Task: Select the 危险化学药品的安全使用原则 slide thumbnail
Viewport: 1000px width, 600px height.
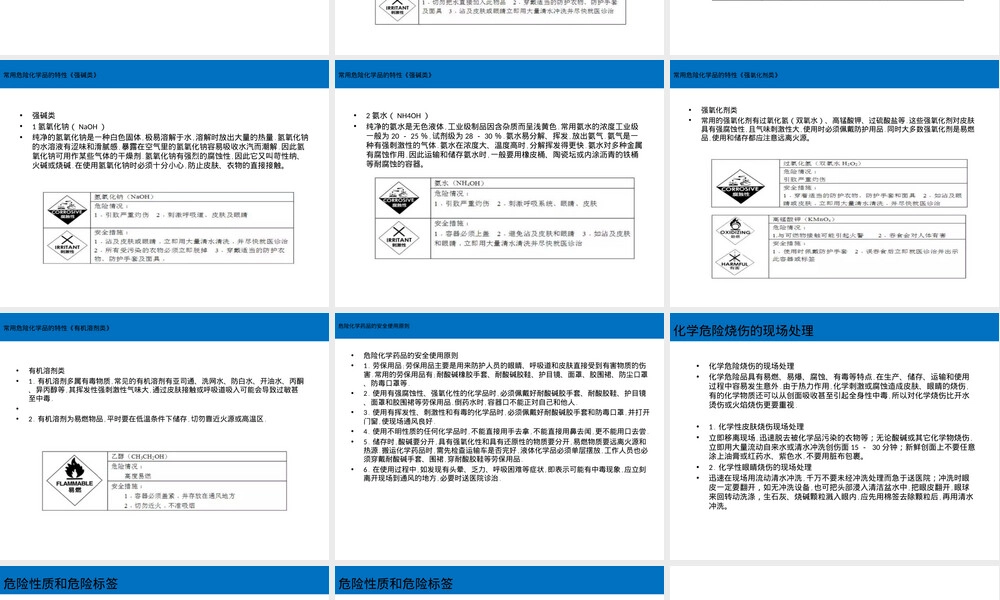Action: 499,436
